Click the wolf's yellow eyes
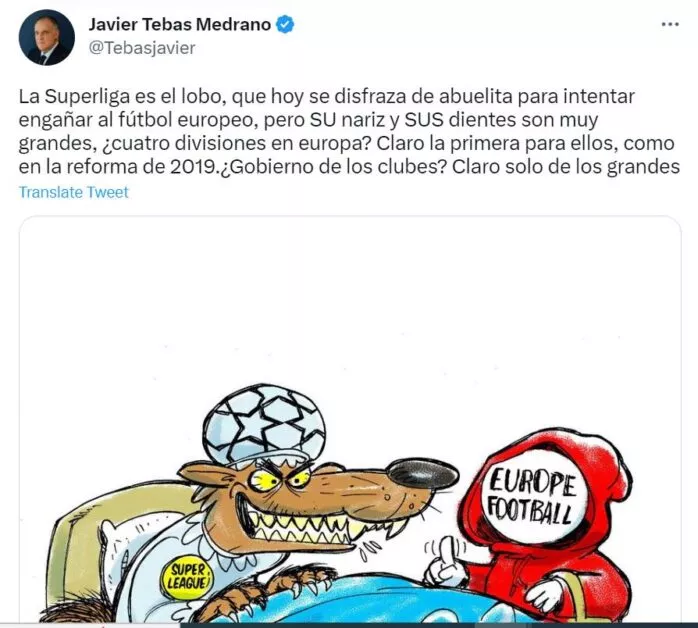This screenshot has height=628, width=698. [x=279, y=479]
